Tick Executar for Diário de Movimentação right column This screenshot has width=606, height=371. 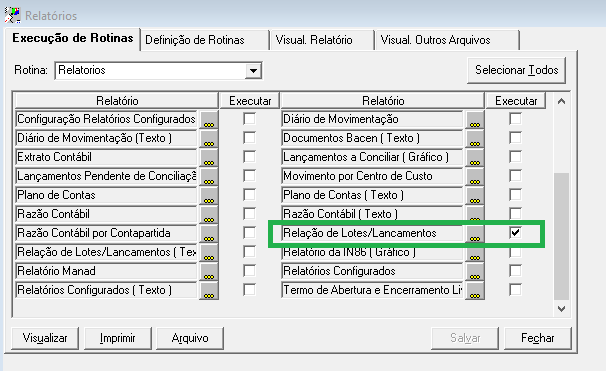[515, 118]
